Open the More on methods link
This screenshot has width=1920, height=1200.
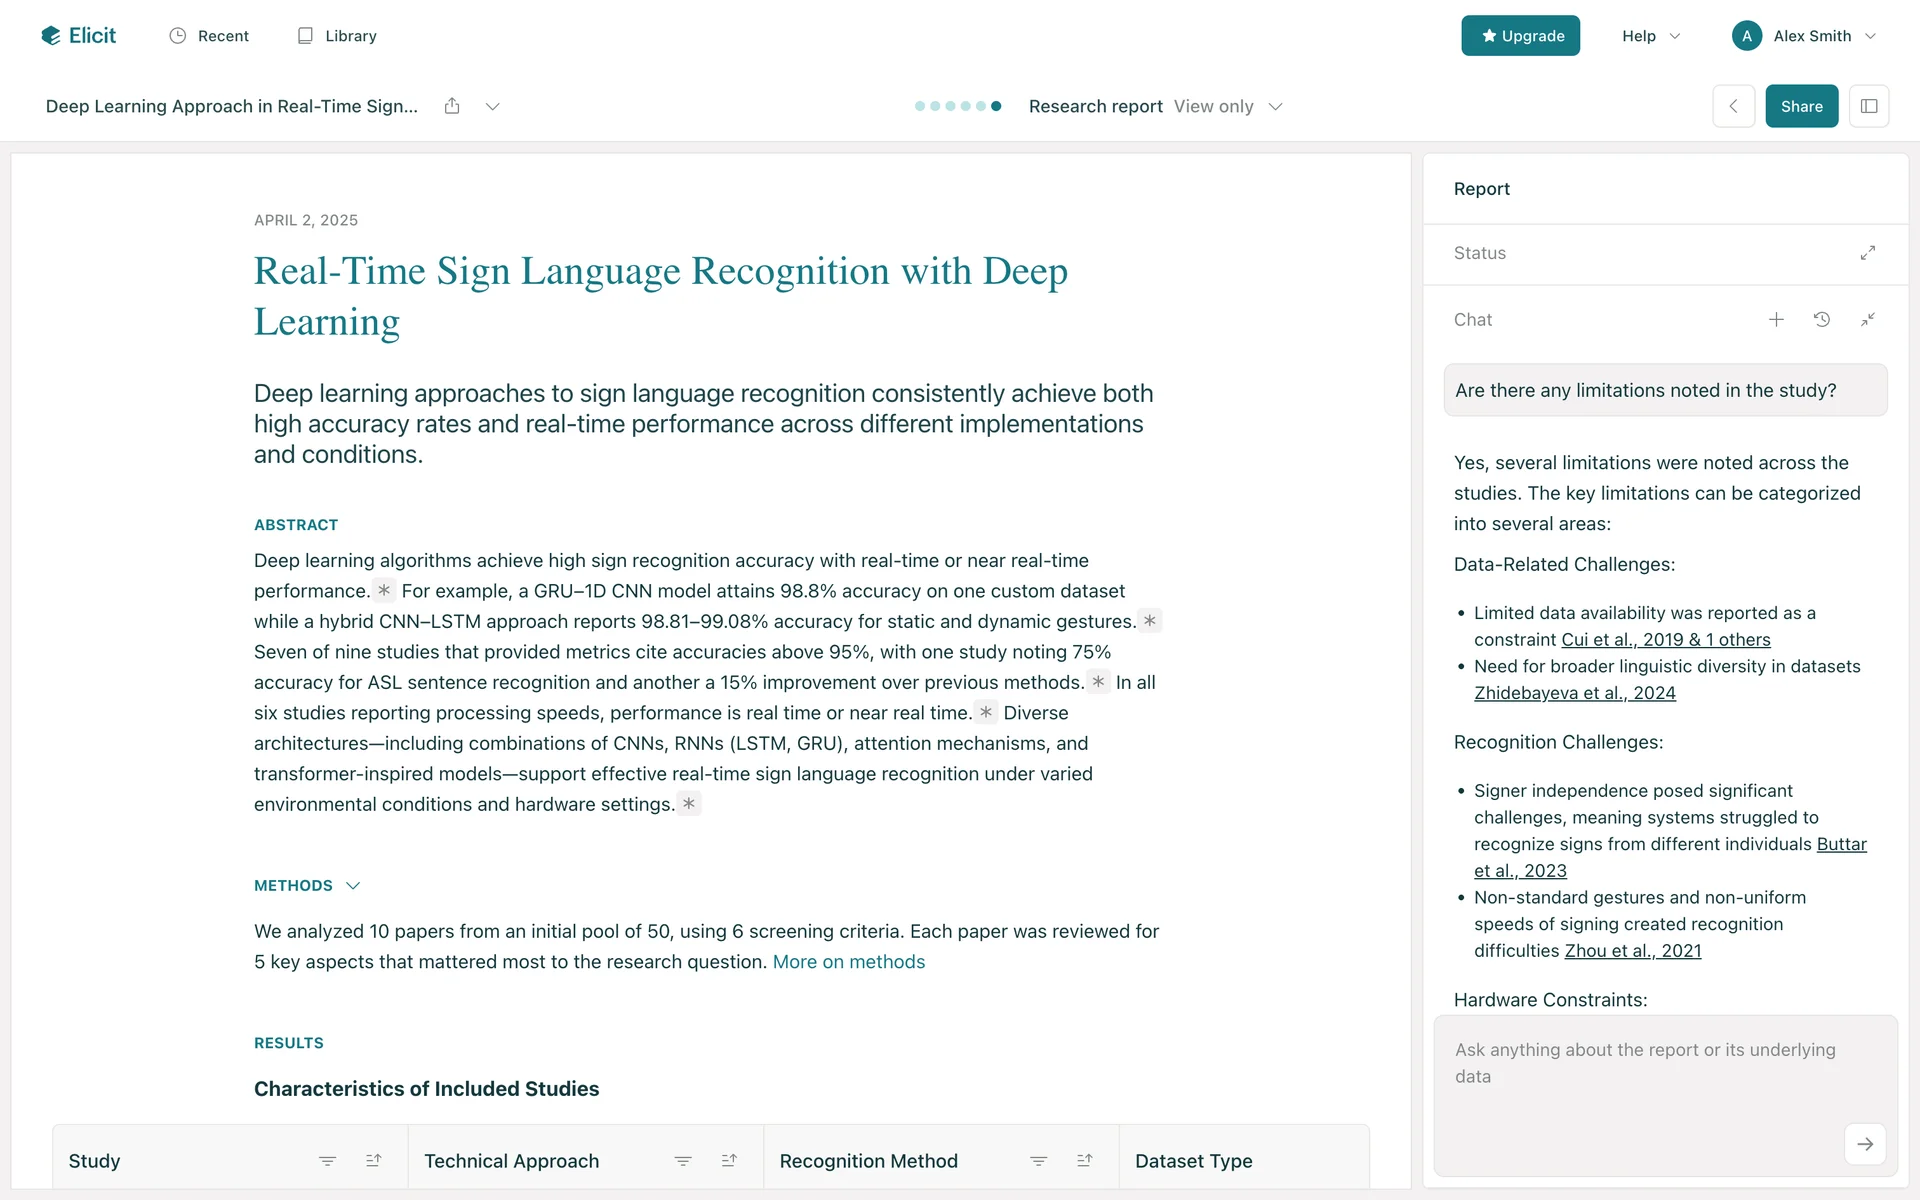[x=848, y=962]
